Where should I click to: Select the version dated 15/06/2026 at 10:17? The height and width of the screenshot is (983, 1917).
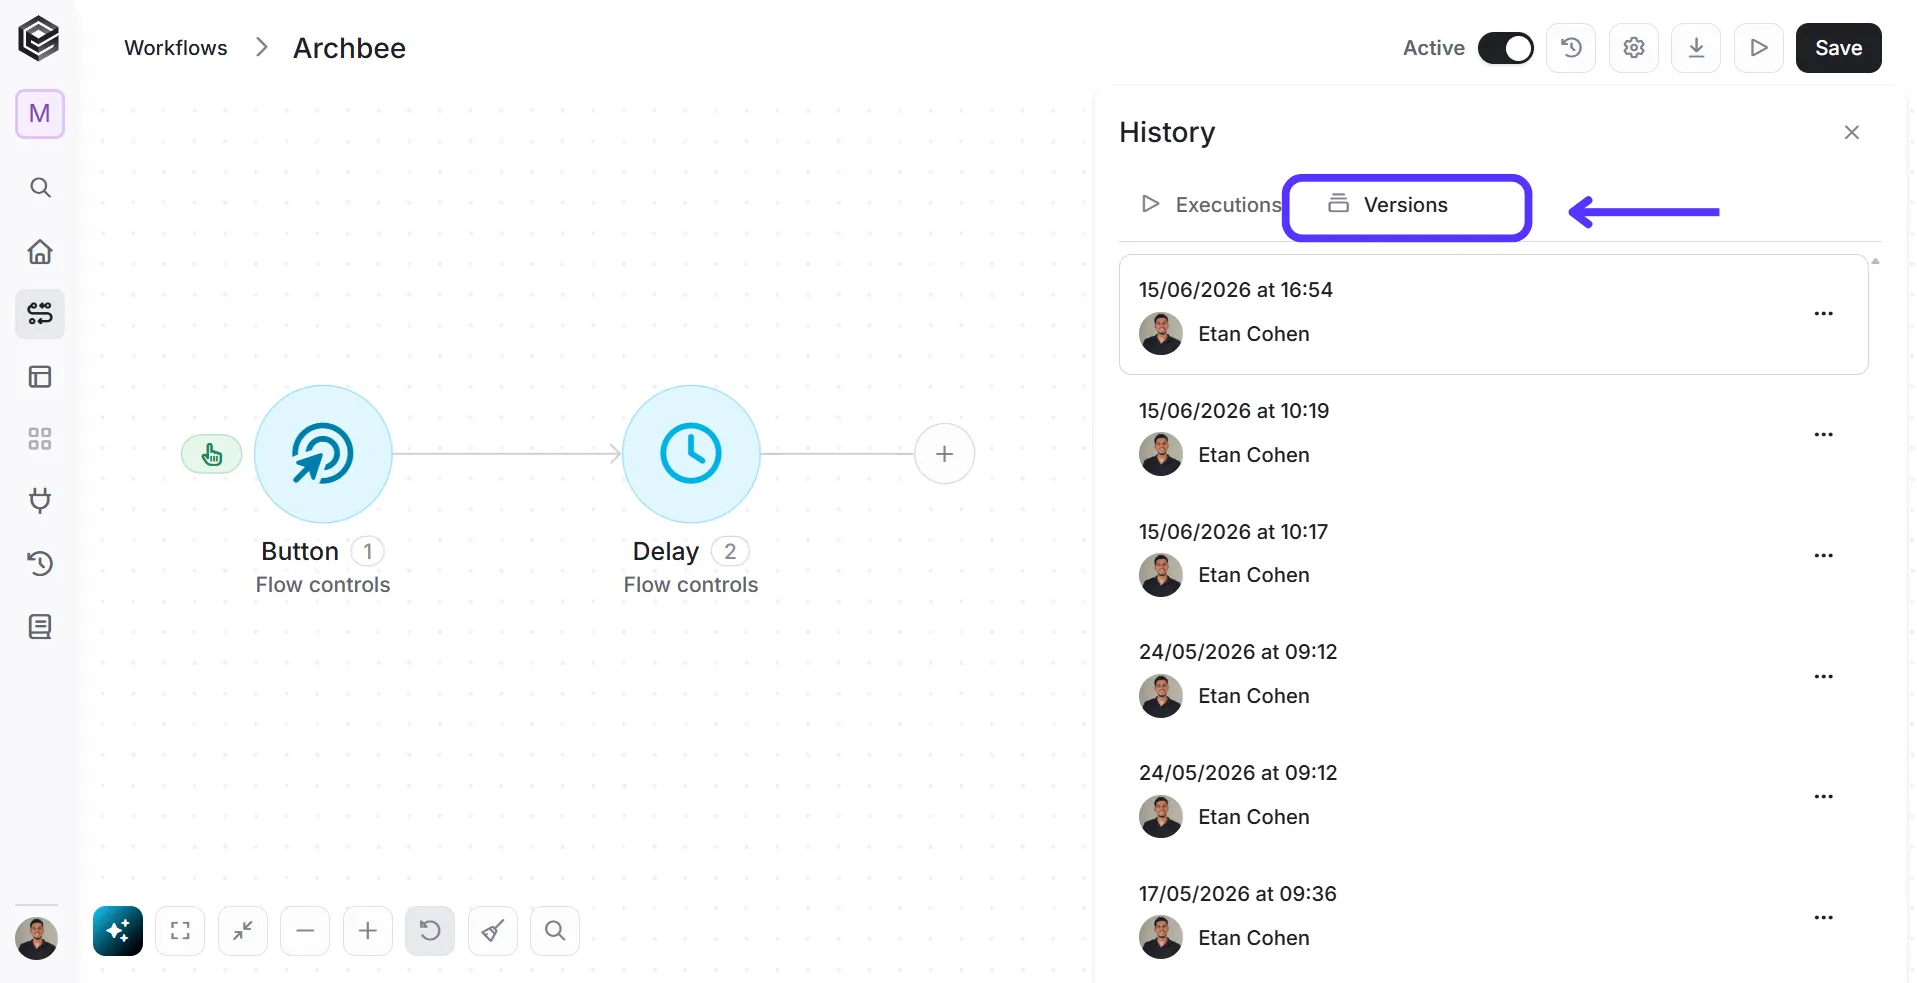coord(1494,556)
